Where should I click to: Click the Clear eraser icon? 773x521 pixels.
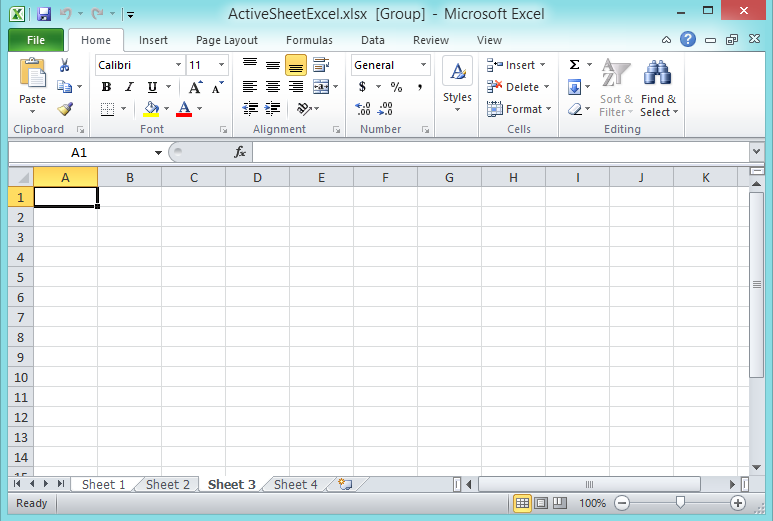click(575, 109)
